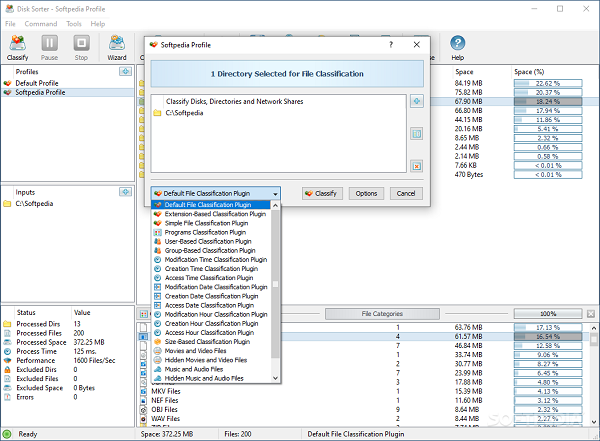
Task: Open the Tools menu
Action: [x=74, y=24]
